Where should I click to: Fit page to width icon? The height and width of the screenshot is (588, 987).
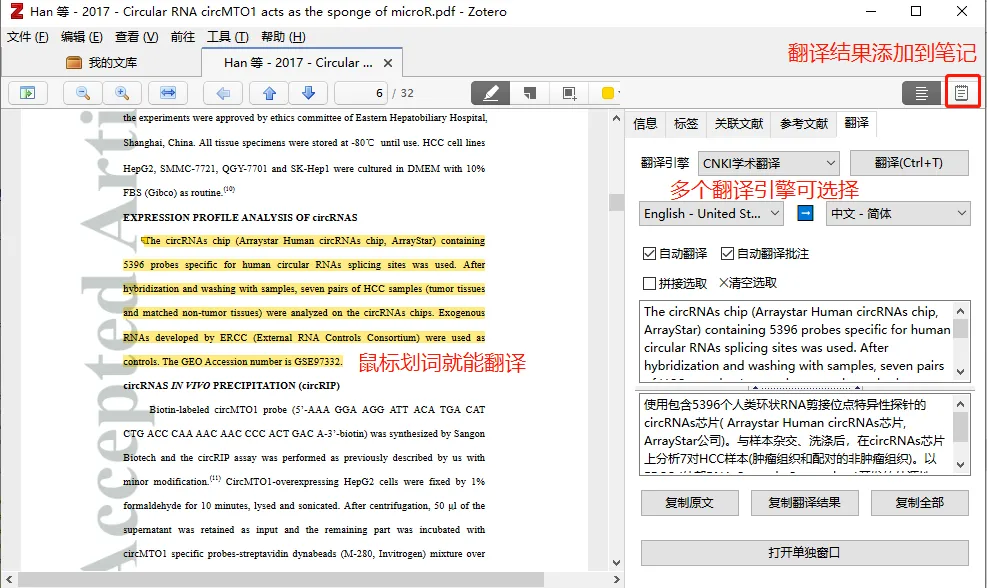(168, 93)
